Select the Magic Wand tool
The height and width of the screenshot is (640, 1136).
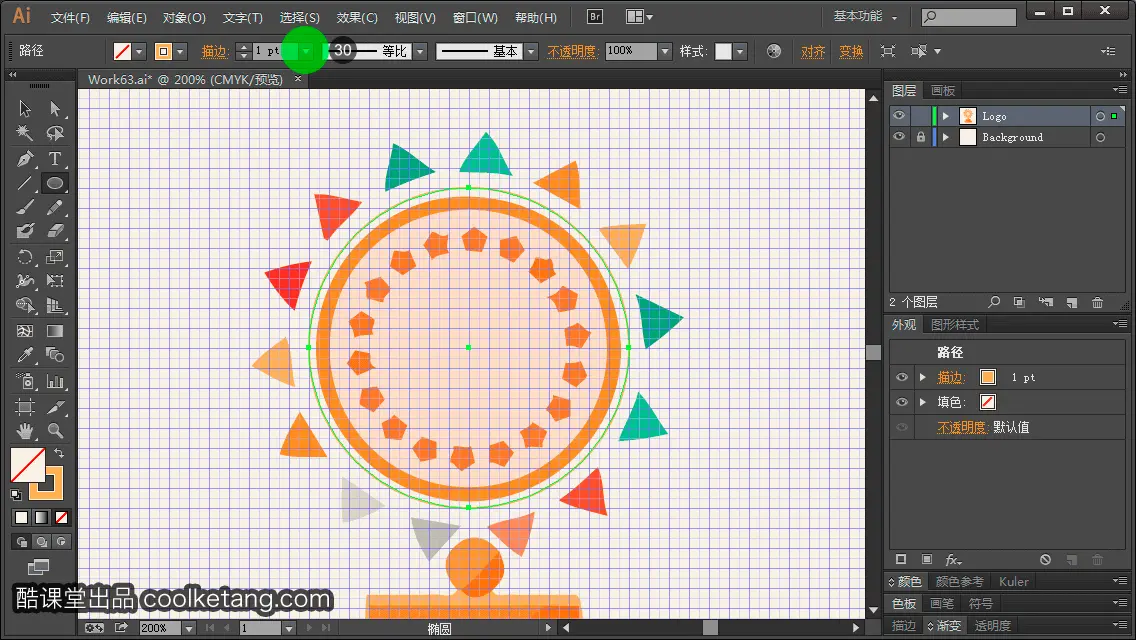(x=25, y=133)
